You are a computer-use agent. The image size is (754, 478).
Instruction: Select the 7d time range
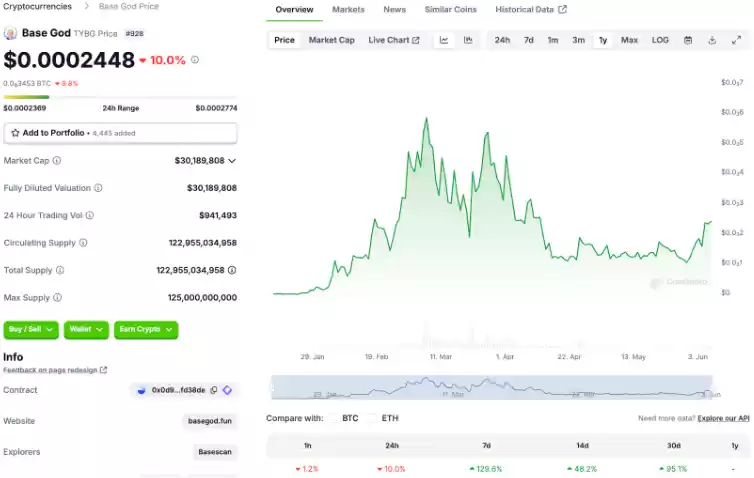pos(528,40)
